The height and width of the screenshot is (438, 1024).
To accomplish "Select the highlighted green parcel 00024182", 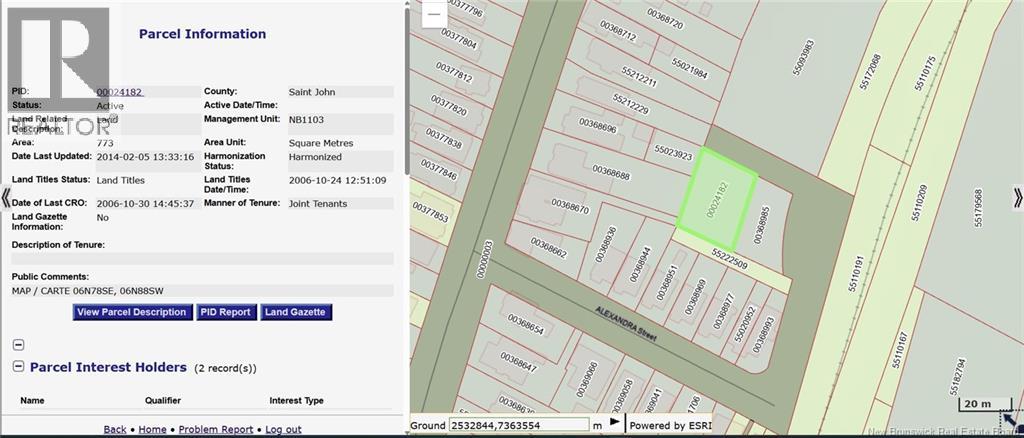I will tap(717, 199).
